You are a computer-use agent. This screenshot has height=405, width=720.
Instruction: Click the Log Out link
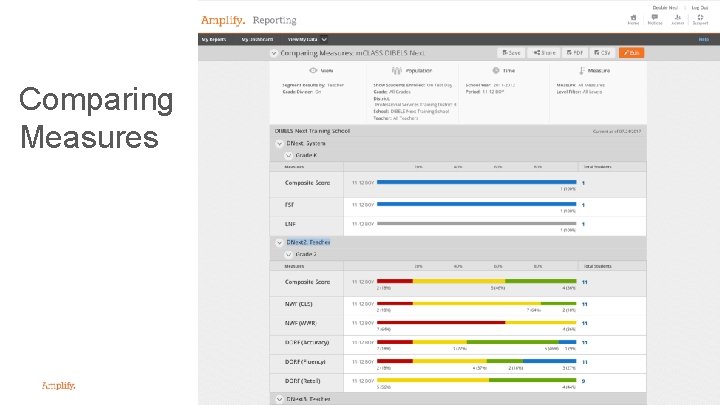(700, 8)
